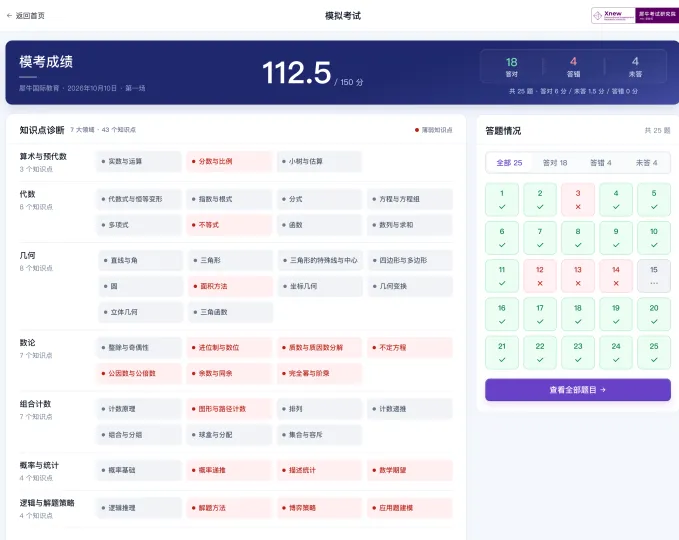The image size is (679, 540).
Task: Click the 计数原理 knowledge point
Action: tap(139, 409)
